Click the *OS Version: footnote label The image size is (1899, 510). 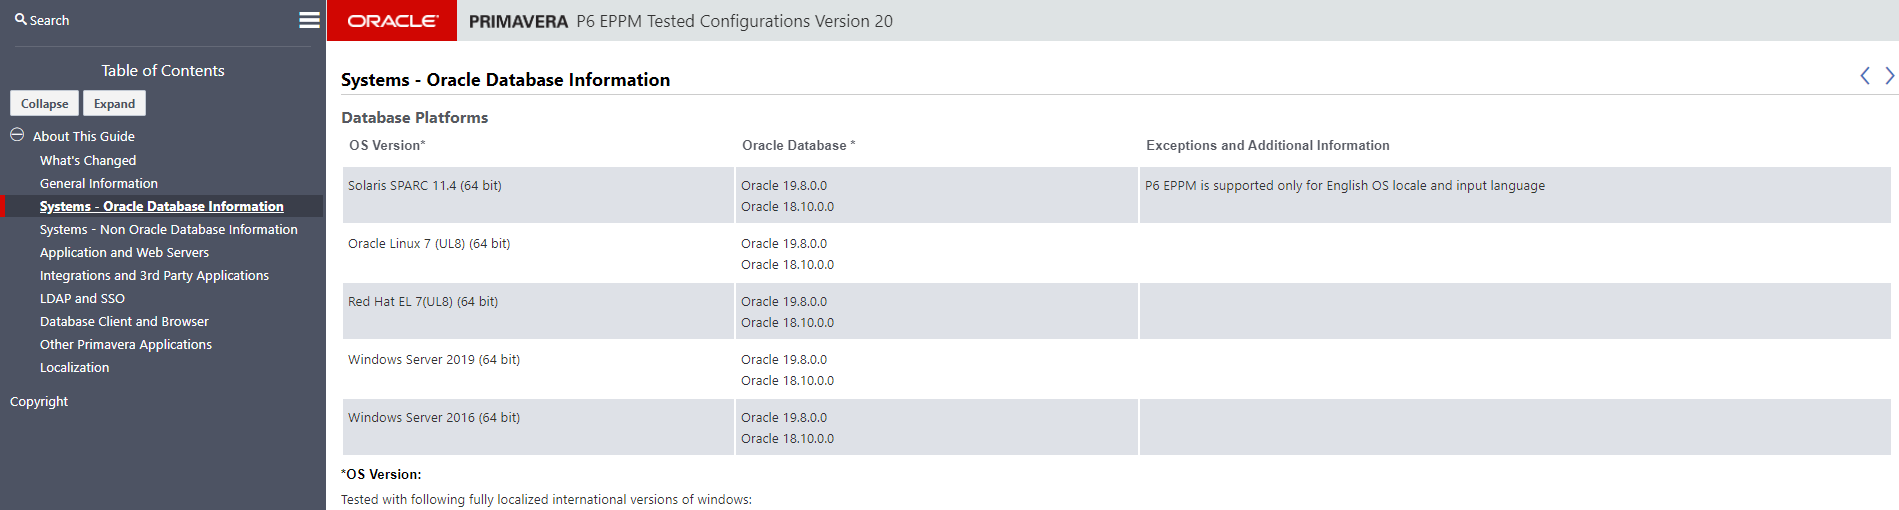(x=381, y=474)
